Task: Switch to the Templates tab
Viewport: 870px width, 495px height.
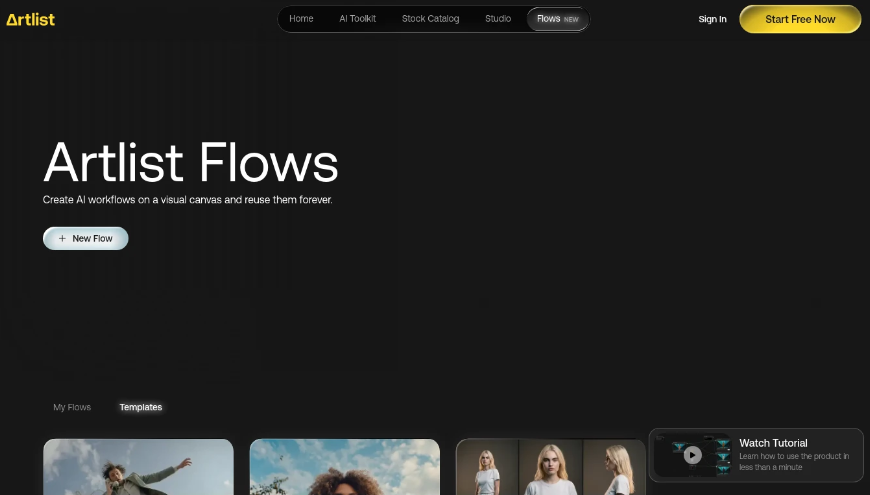Action: pyautogui.click(x=141, y=407)
